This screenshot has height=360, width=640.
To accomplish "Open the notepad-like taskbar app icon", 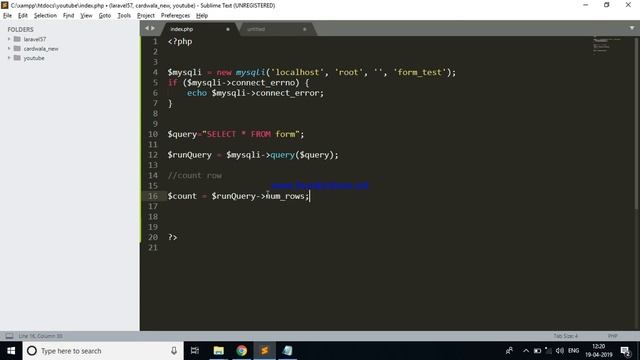I will tap(287, 351).
